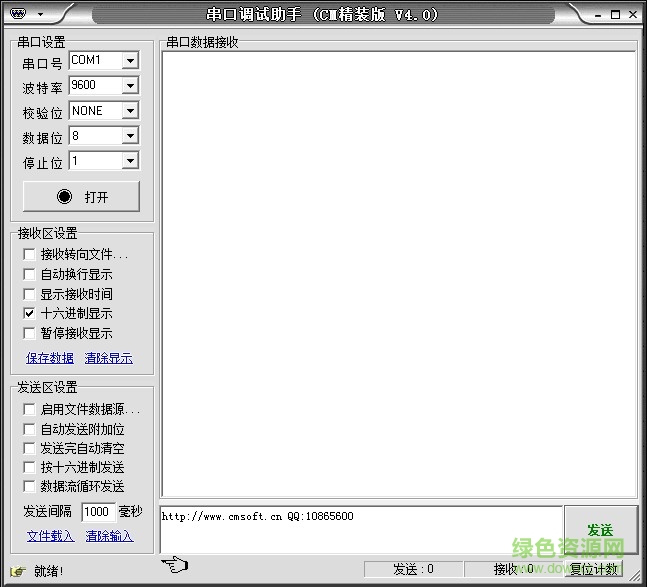Click the 发送间隔 interval input field
The image size is (647, 587).
(x=97, y=512)
